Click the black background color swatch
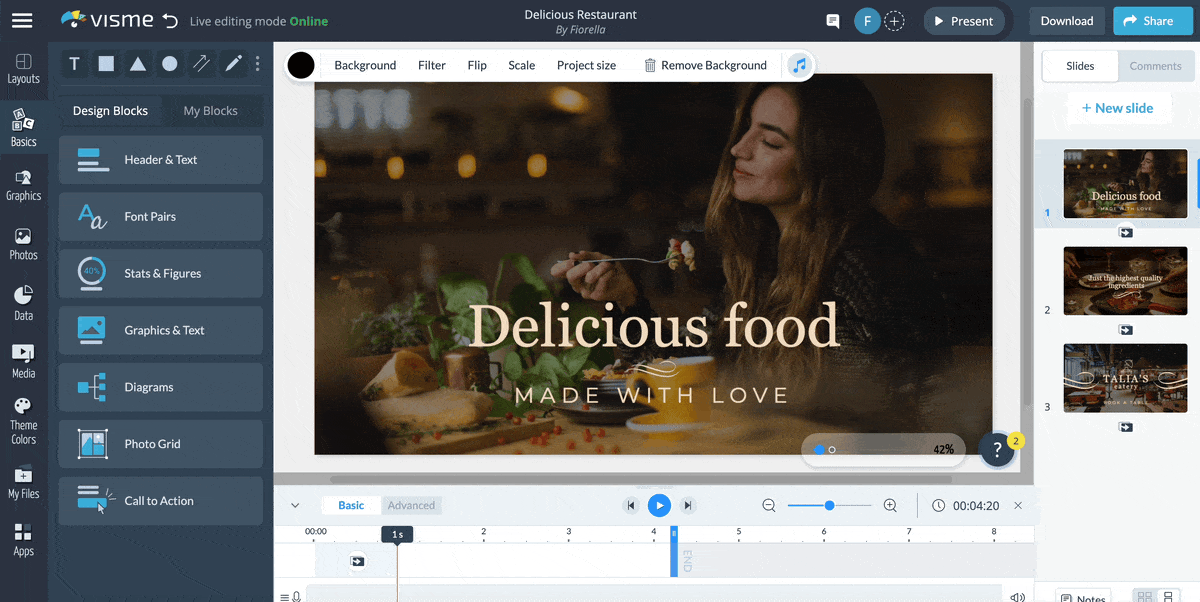 tap(301, 66)
